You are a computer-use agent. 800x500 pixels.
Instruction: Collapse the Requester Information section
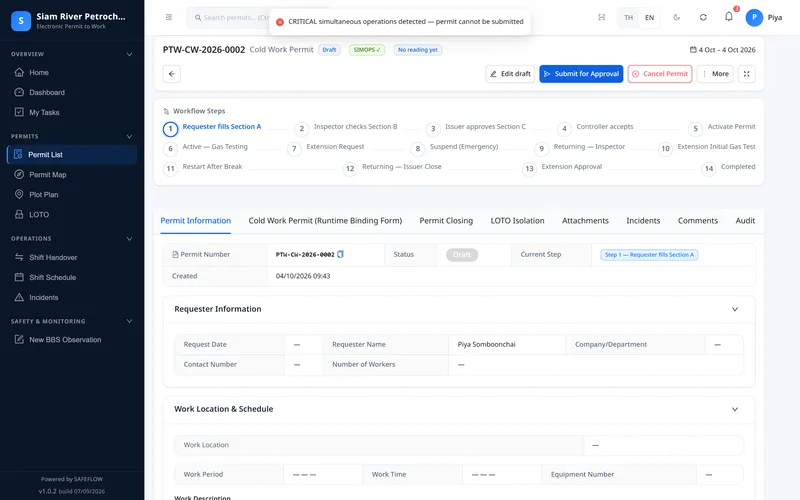[735, 309]
